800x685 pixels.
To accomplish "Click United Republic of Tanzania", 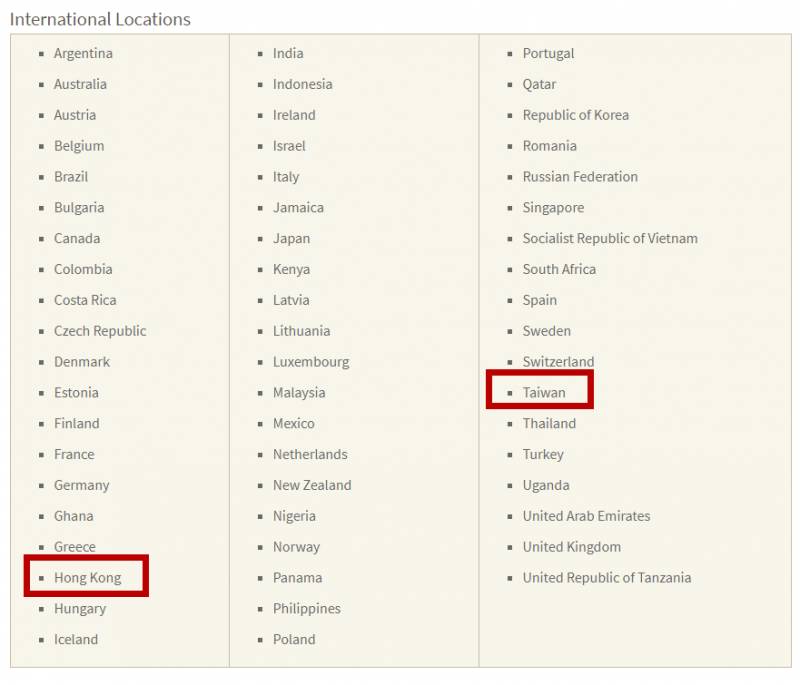I will point(606,578).
